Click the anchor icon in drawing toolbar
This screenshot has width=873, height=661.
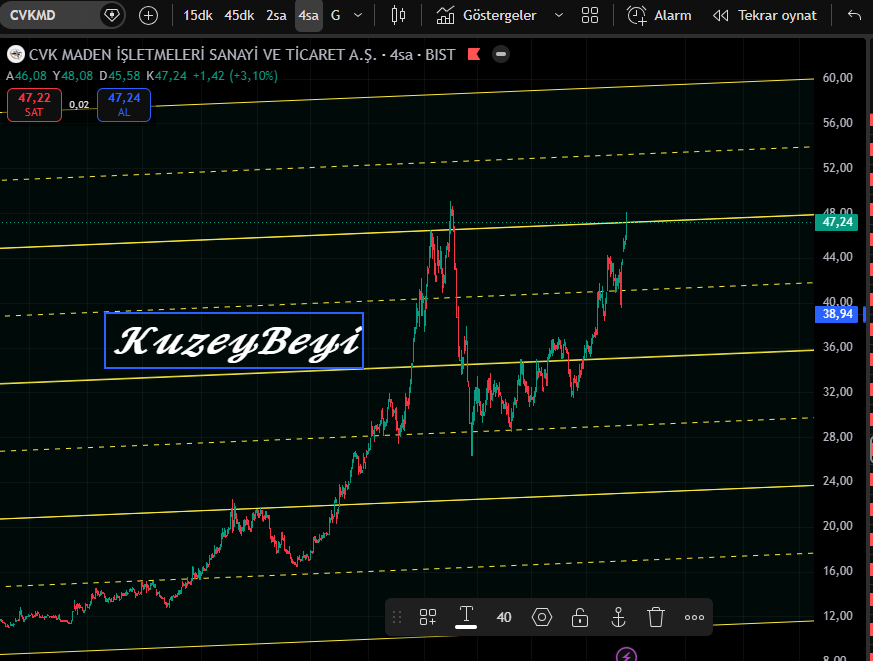(x=618, y=617)
